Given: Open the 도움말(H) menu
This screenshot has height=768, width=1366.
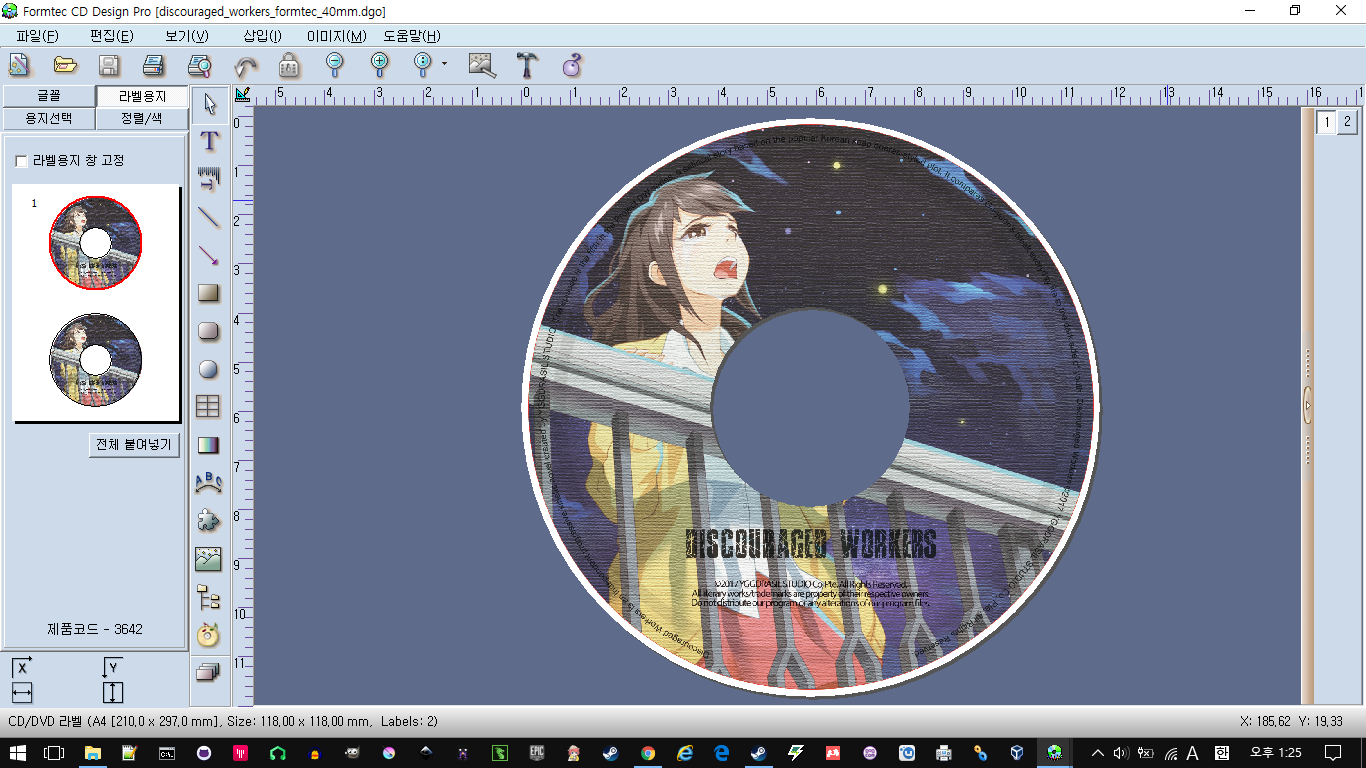Looking at the screenshot, I should click(412, 36).
